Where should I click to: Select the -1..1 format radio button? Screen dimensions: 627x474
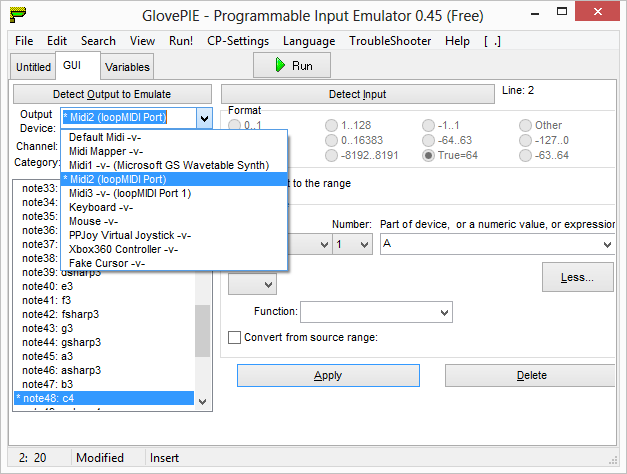click(x=428, y=125)
